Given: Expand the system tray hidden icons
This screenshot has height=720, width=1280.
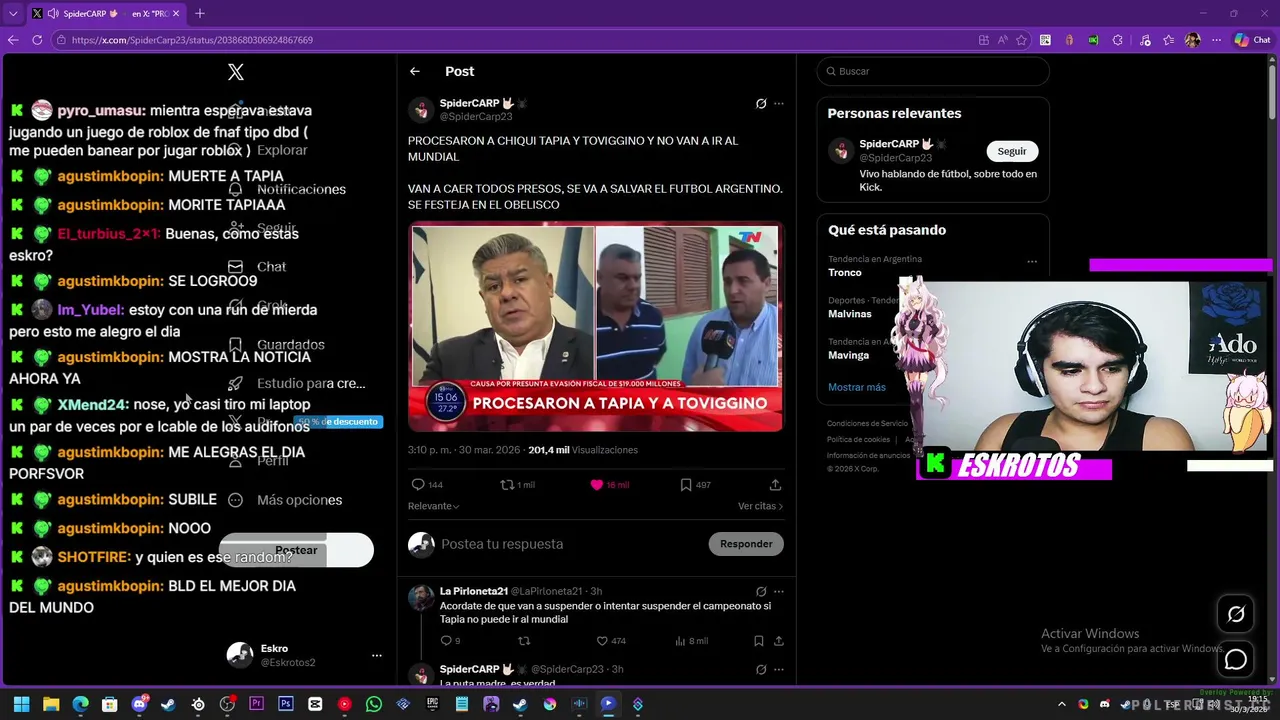Looking at the screenshot, I should (x=1062, y=704).
